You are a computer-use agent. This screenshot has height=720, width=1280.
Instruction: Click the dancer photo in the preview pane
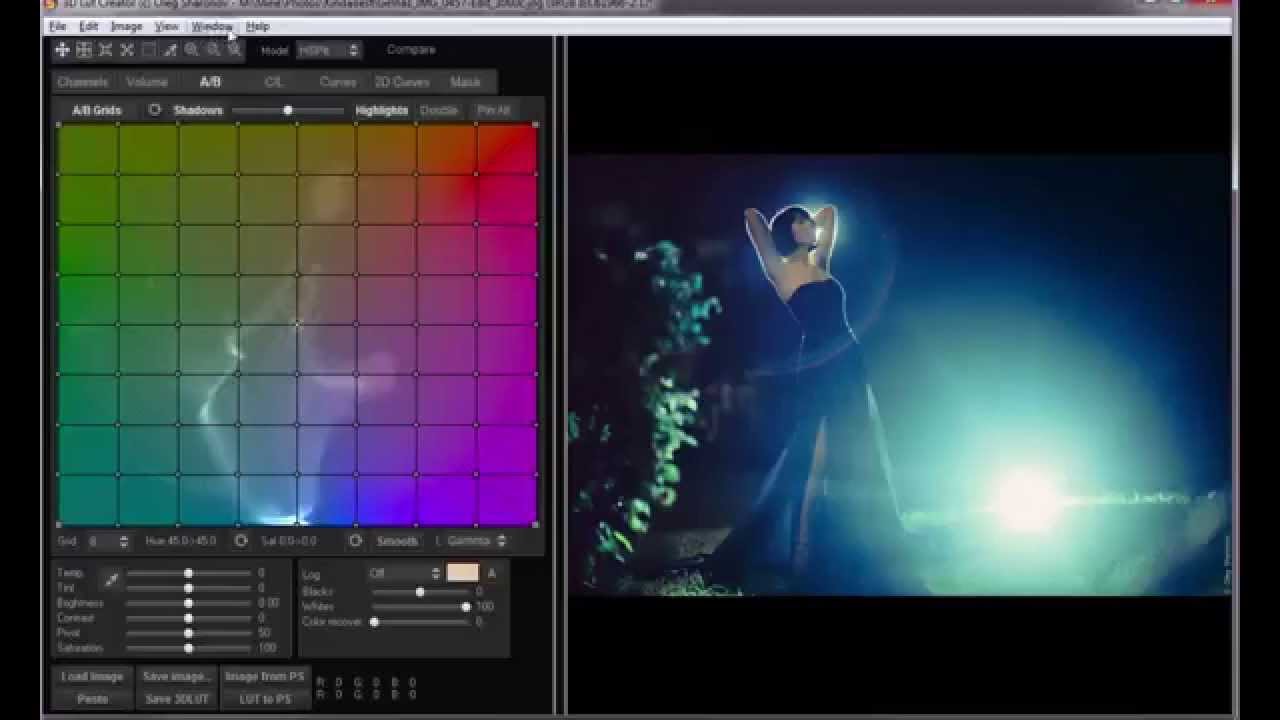[x=899, y=375]
